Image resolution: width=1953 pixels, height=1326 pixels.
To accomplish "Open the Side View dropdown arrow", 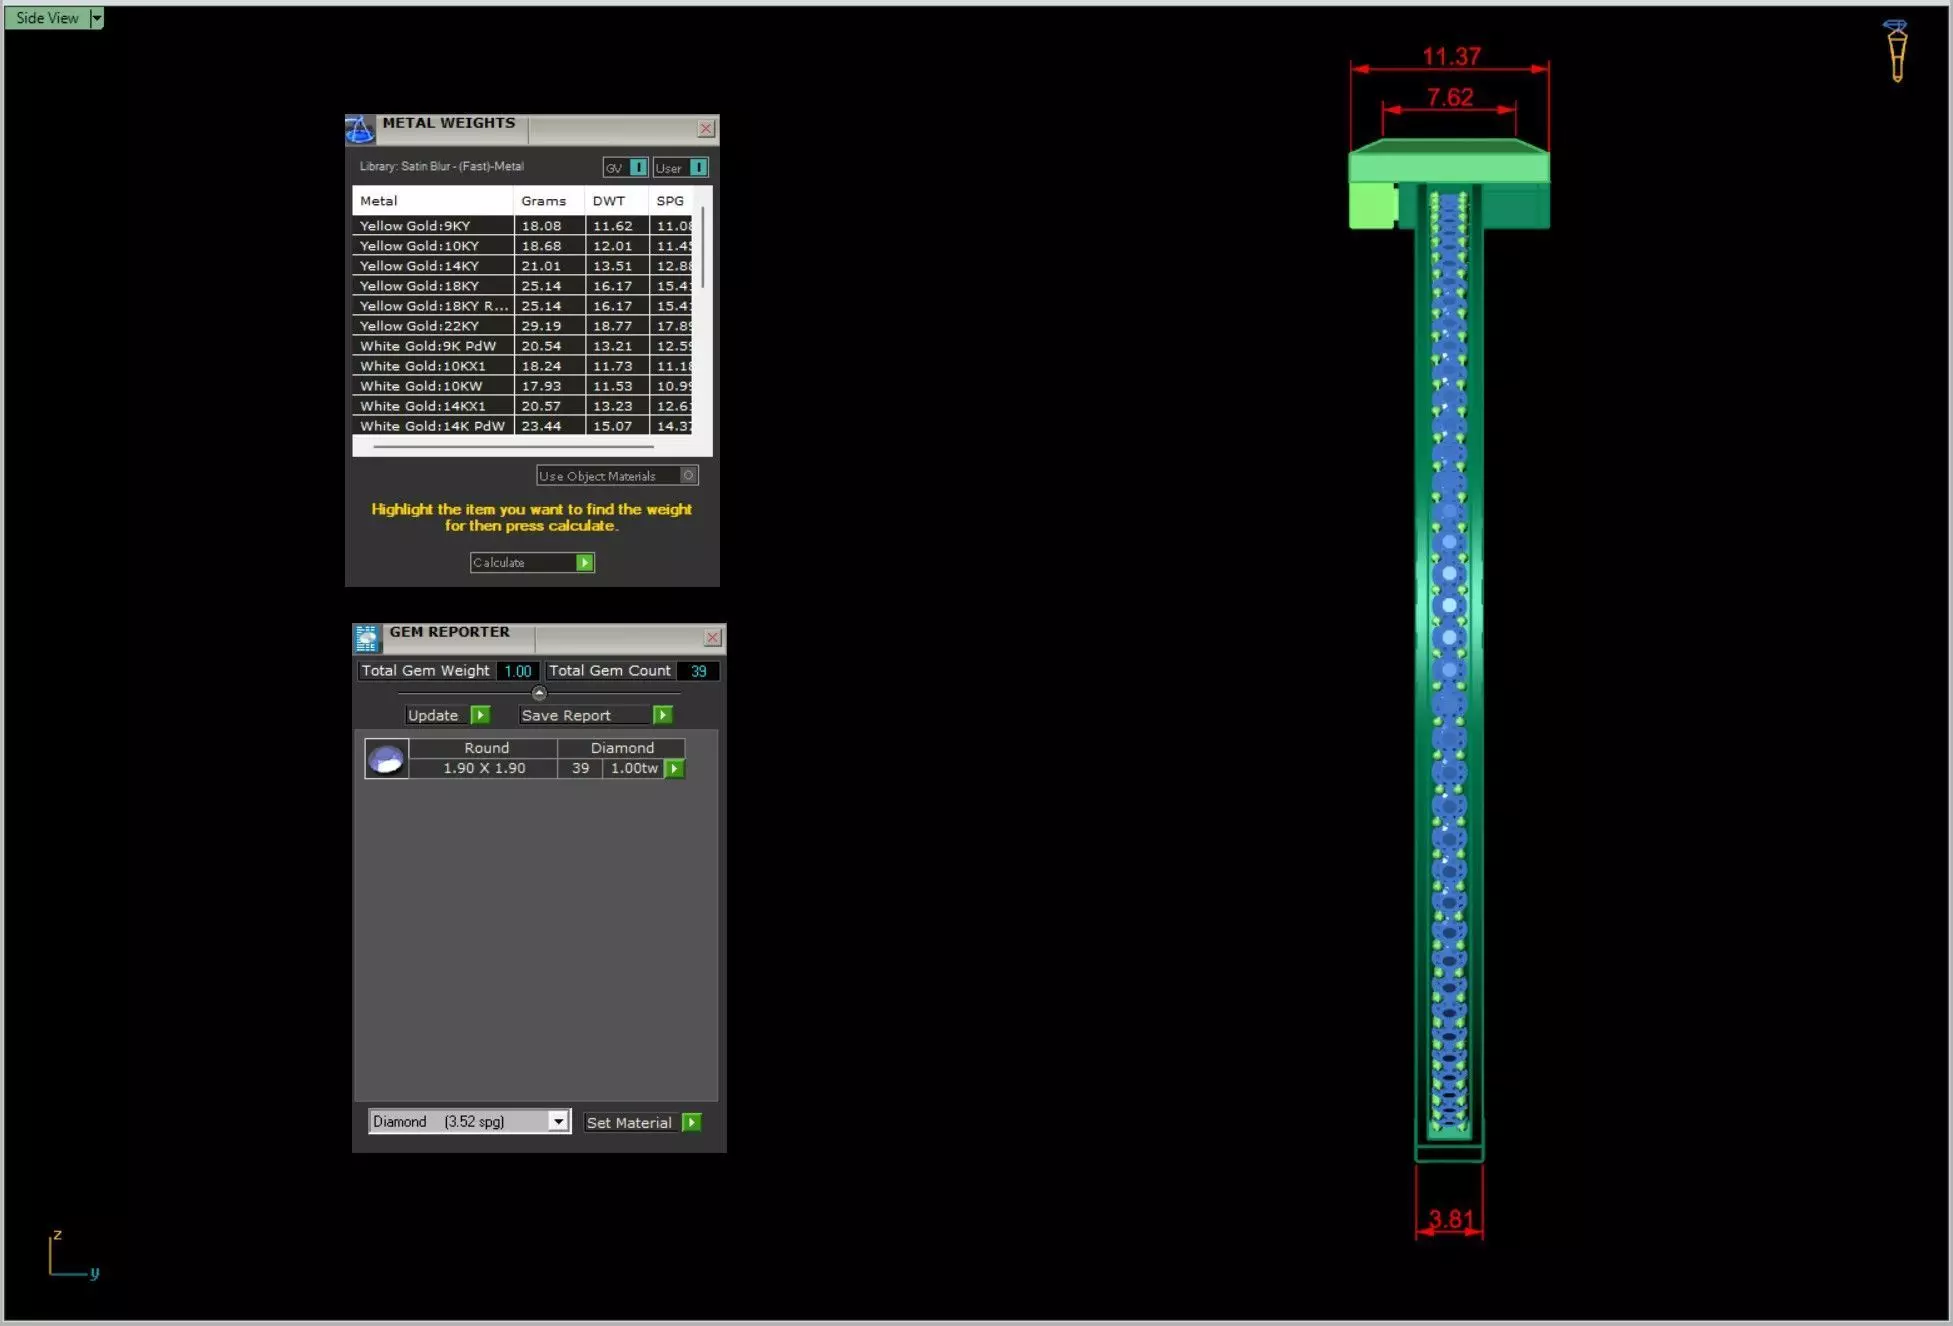I will coord(96,18).
